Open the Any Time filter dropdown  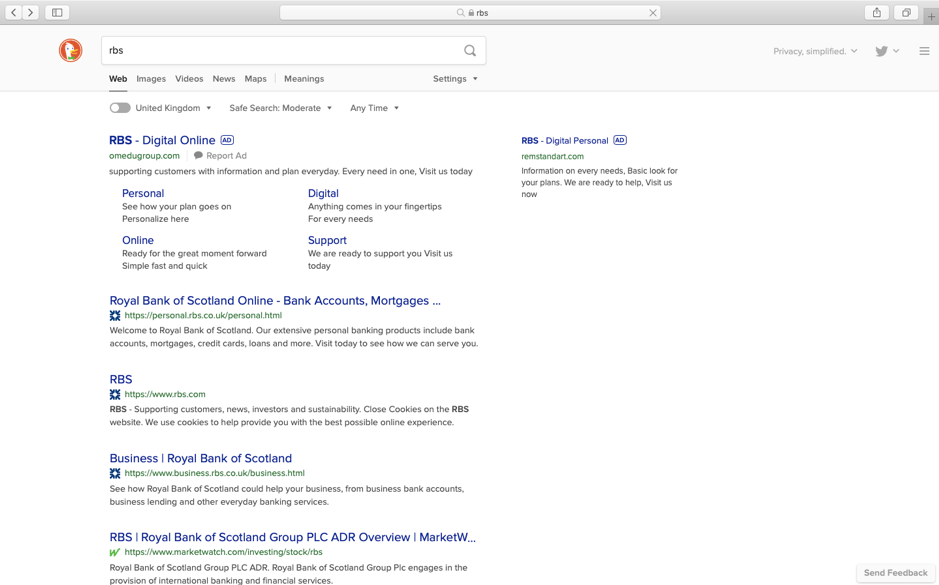[x=374, y=108]
